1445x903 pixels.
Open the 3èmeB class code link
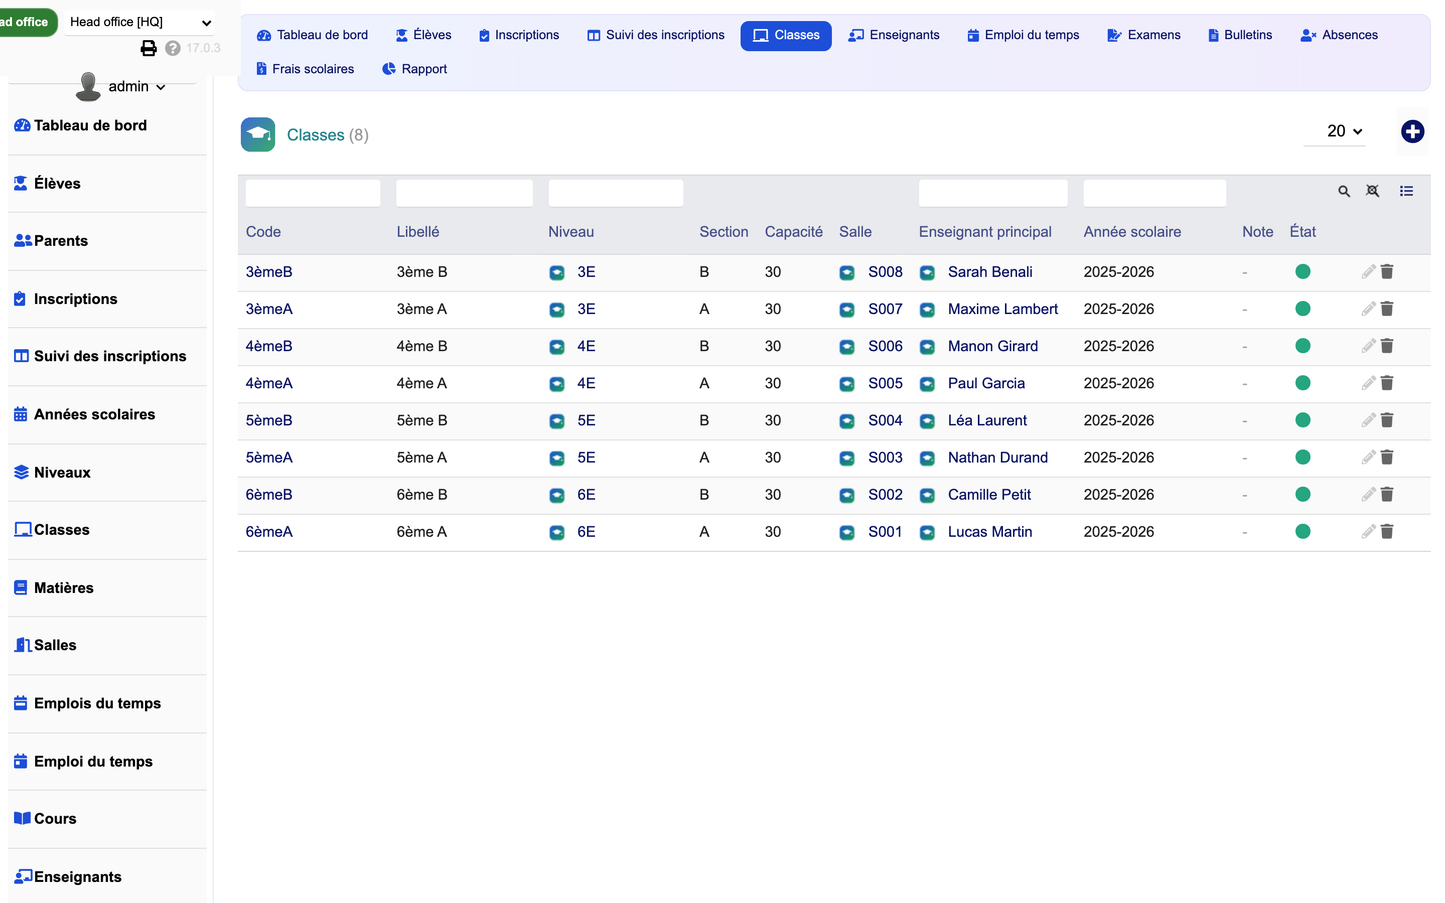pyautogui.click(x=269, y=272)
